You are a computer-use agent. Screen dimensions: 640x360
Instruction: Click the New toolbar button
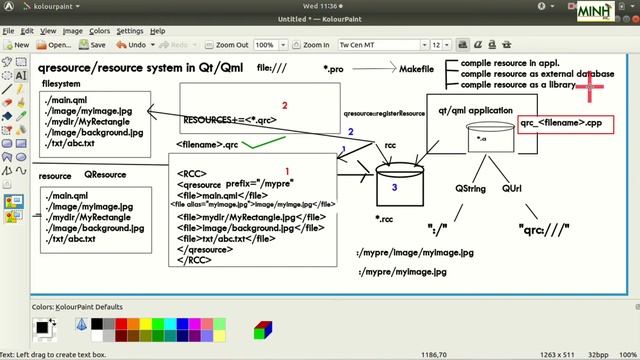pos(17,45)
